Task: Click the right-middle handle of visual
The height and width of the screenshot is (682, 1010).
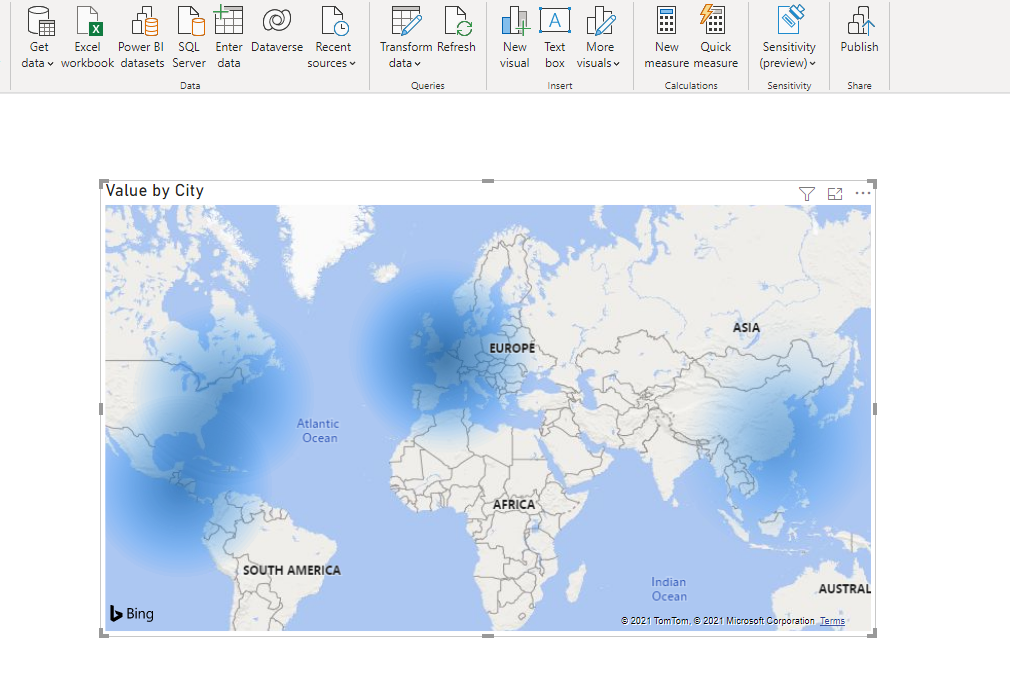Action: 874,408
